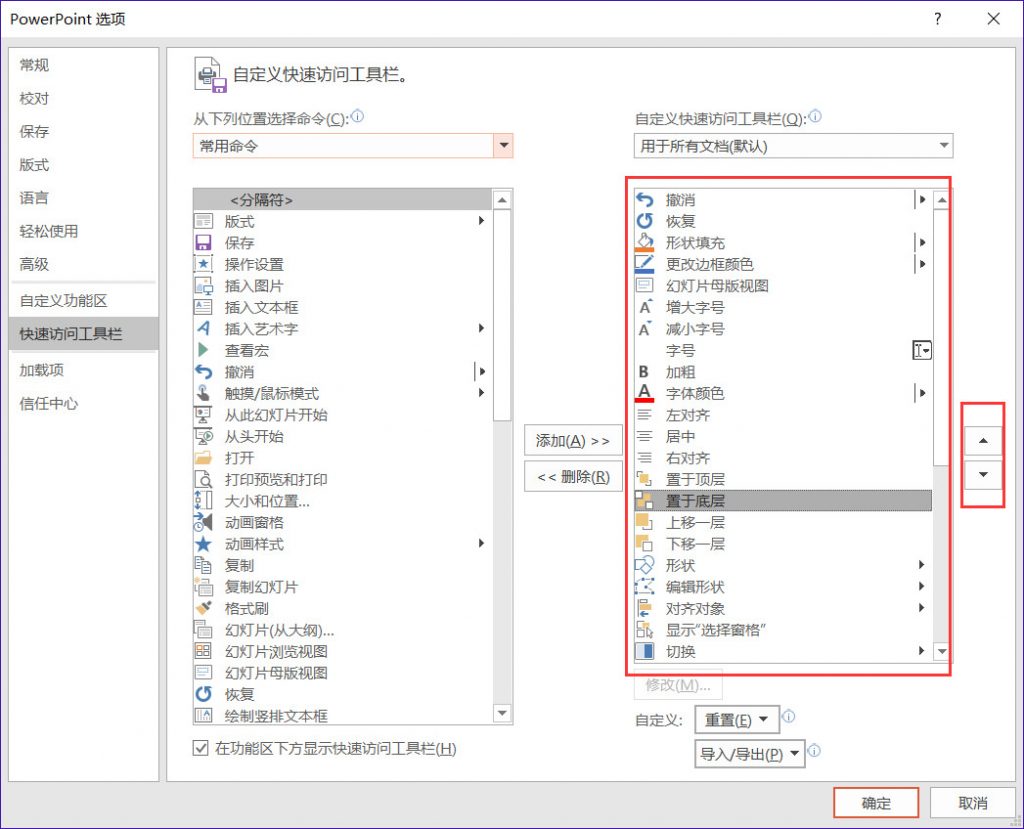Viewport: 1024px width, 829px height.
Task: Click the 更改边框颜色 pen icon
Action: pos(645,264)
